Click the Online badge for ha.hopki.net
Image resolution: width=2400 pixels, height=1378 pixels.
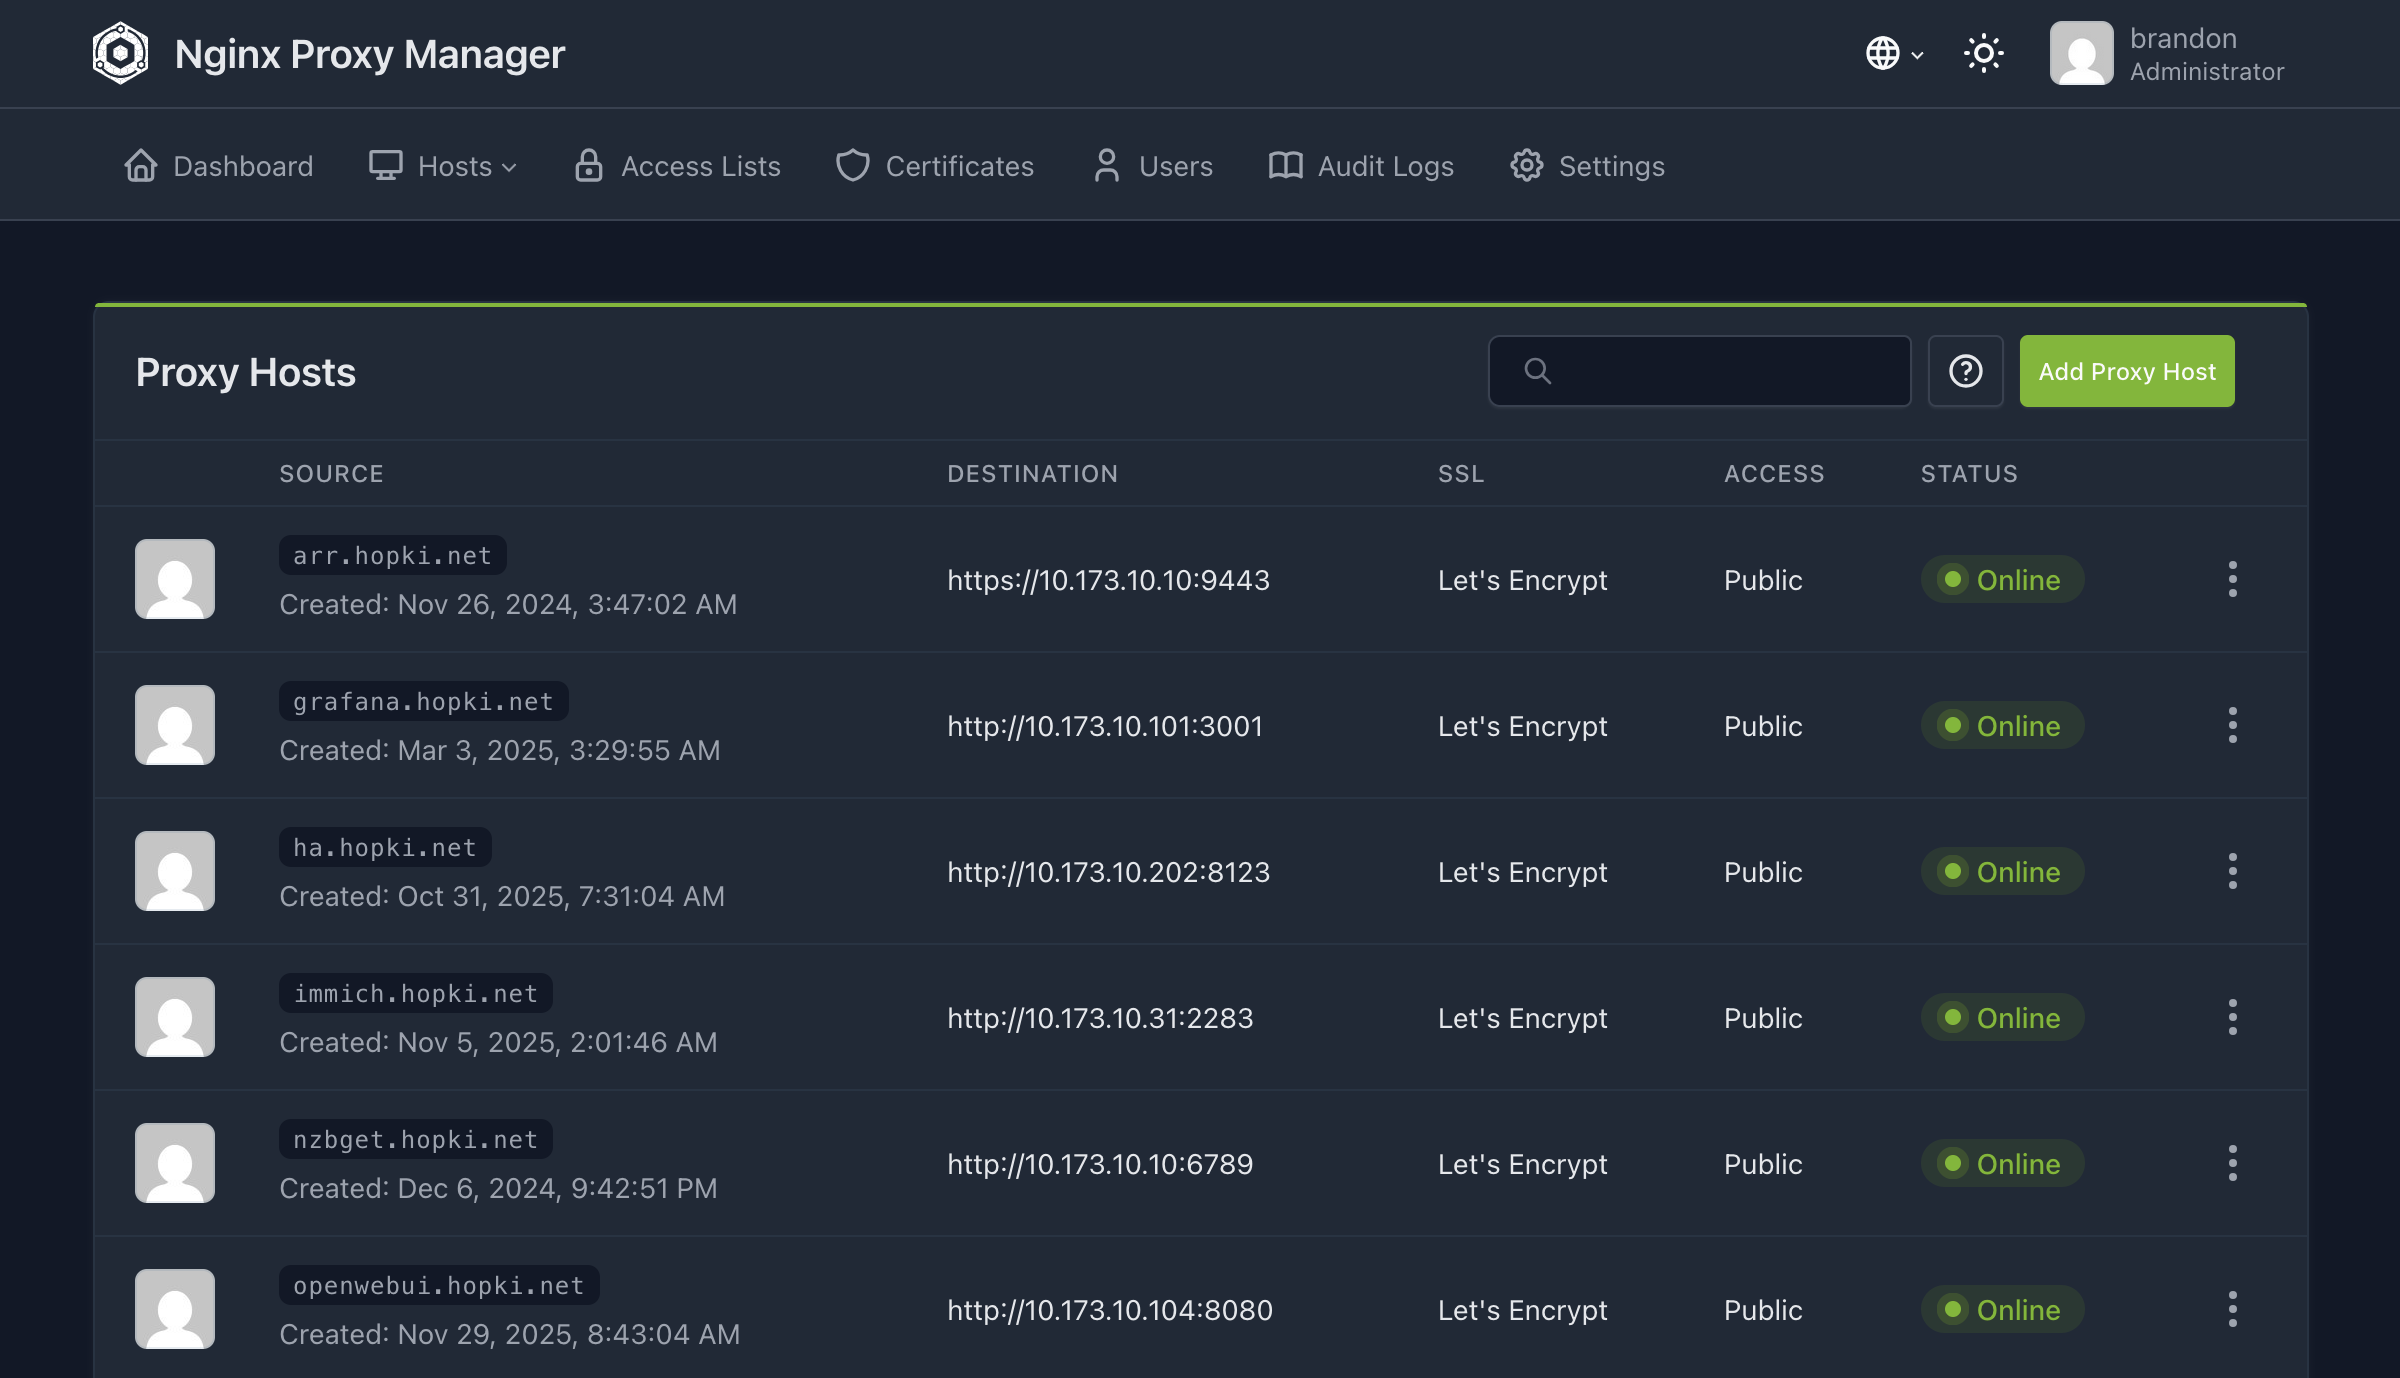(2002, 871)
